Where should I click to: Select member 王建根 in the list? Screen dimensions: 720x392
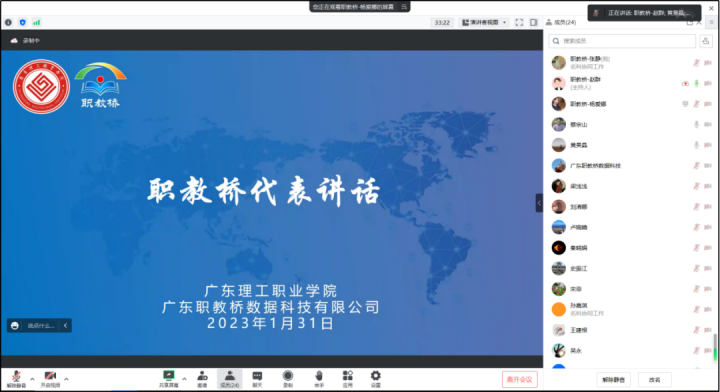(631, 330)
